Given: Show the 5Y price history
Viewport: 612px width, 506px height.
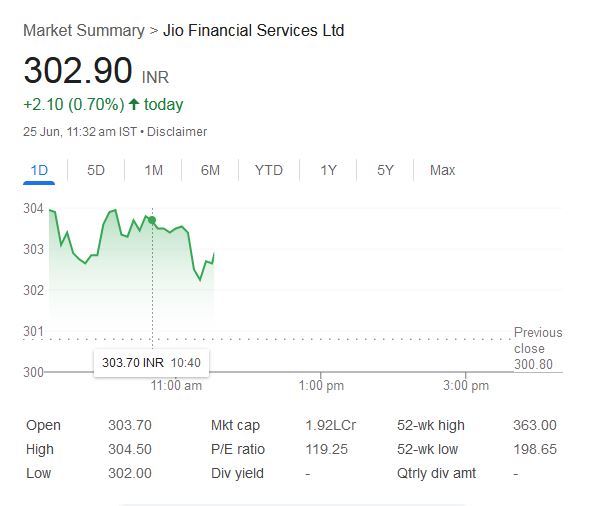Looking at the screenshot, I should point(386,170).
